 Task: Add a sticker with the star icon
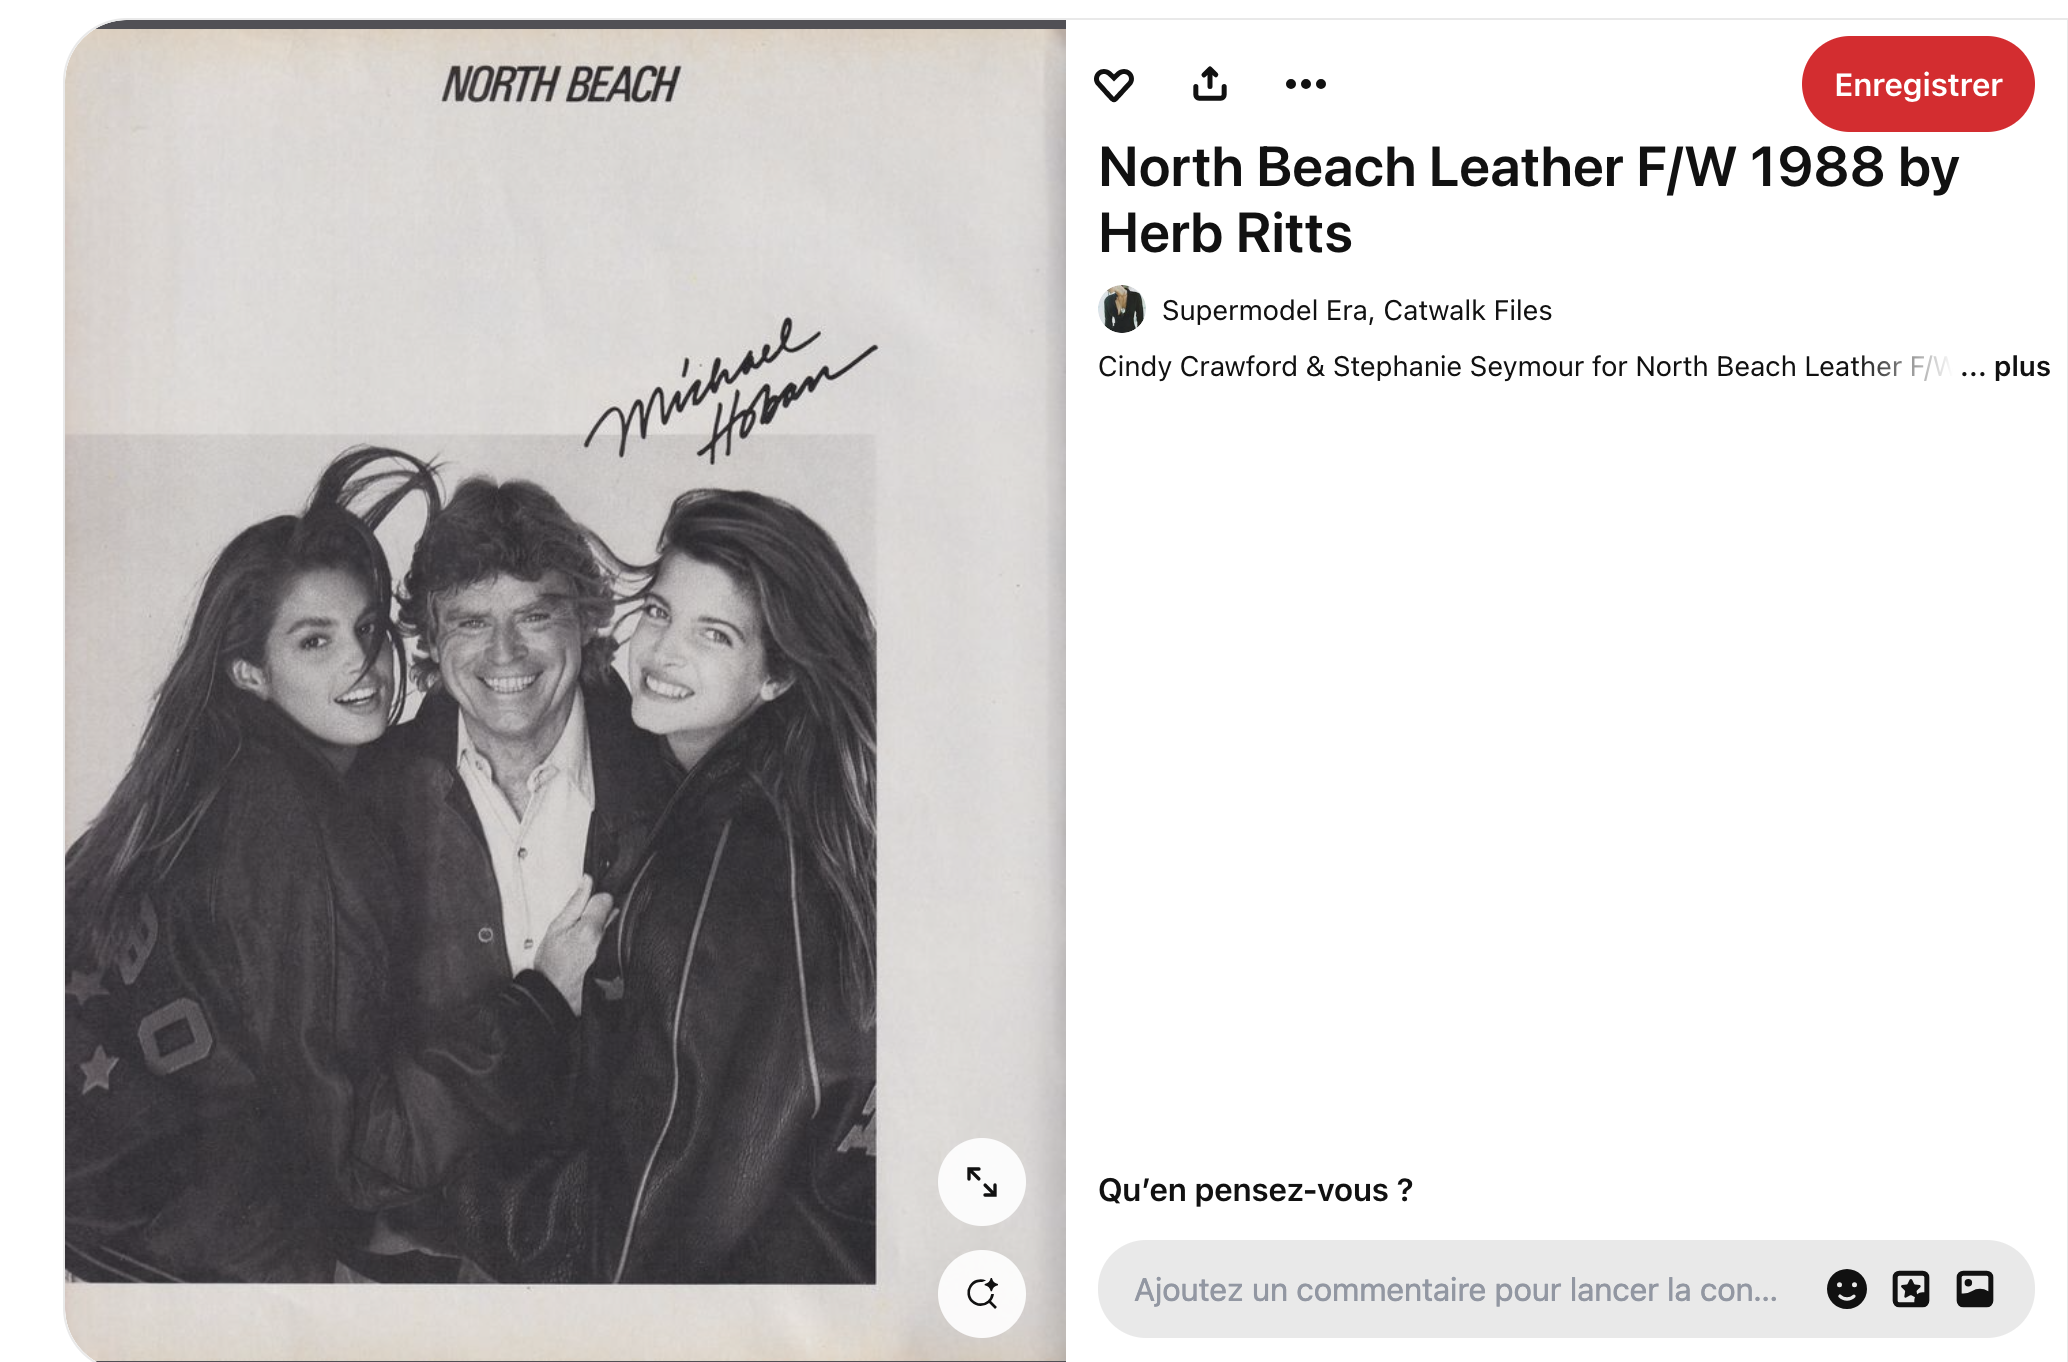pyautogui.click(x=1911, y=1289)
